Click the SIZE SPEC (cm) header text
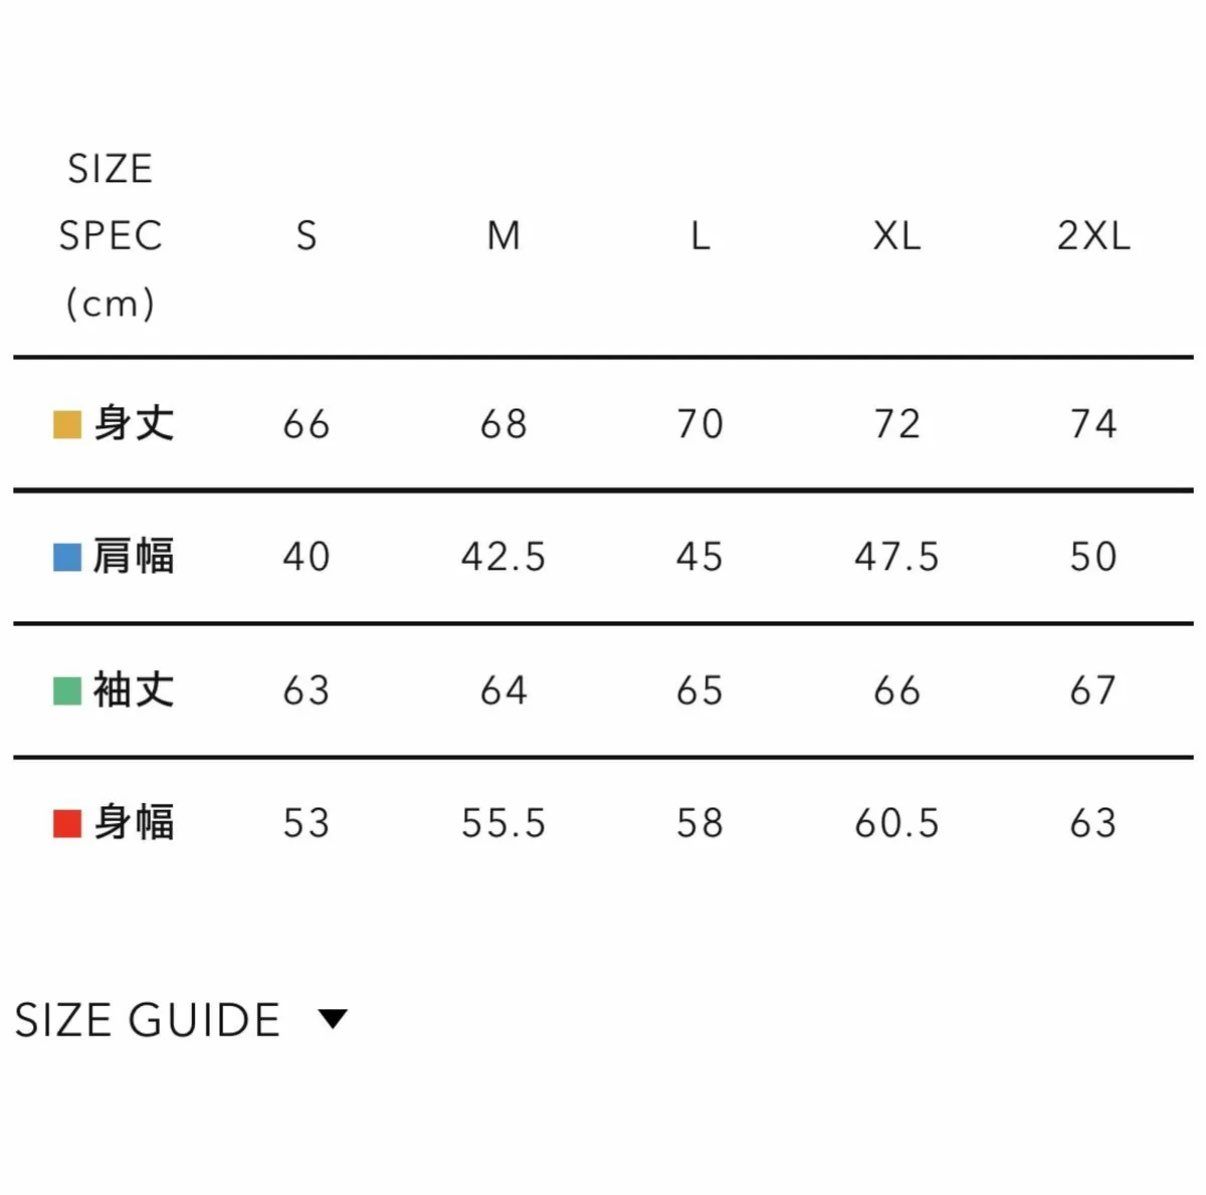The width and height of the screenshot is (1206, 1195). [x=110, y=236]
